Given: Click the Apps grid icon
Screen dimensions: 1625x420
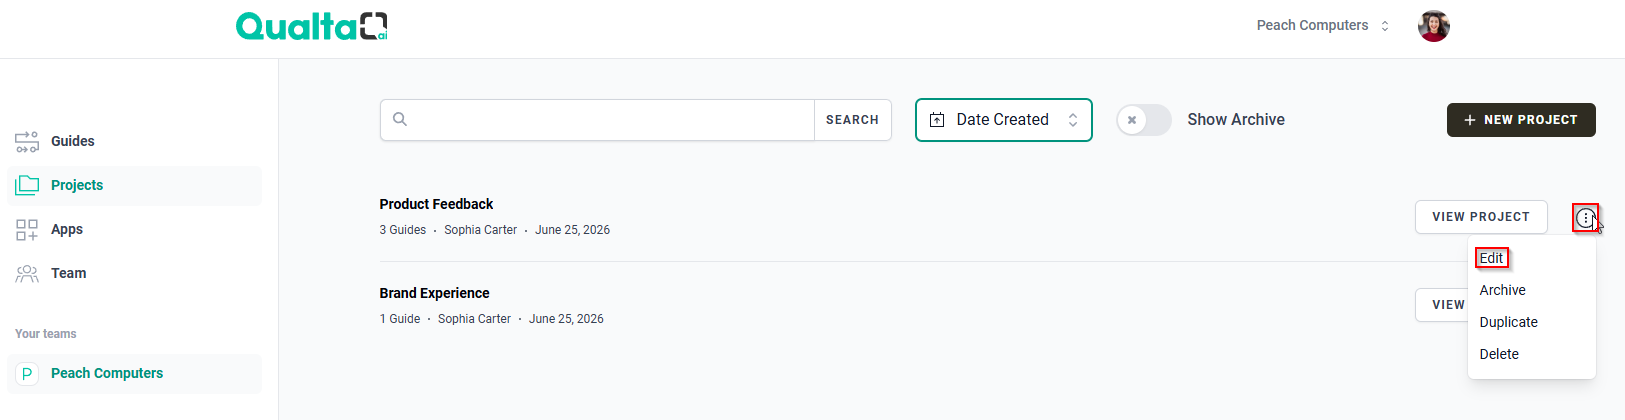Looking at the screenshot, I should [27, 230].
